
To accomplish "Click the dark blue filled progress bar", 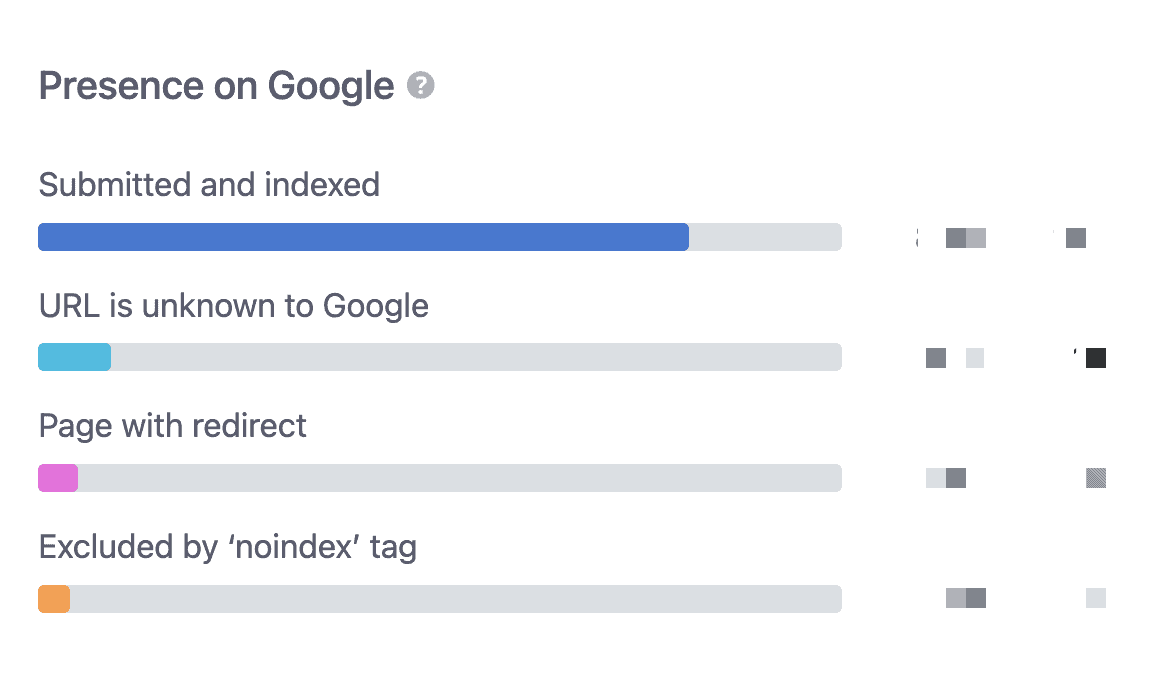I will tap(363, 237).
